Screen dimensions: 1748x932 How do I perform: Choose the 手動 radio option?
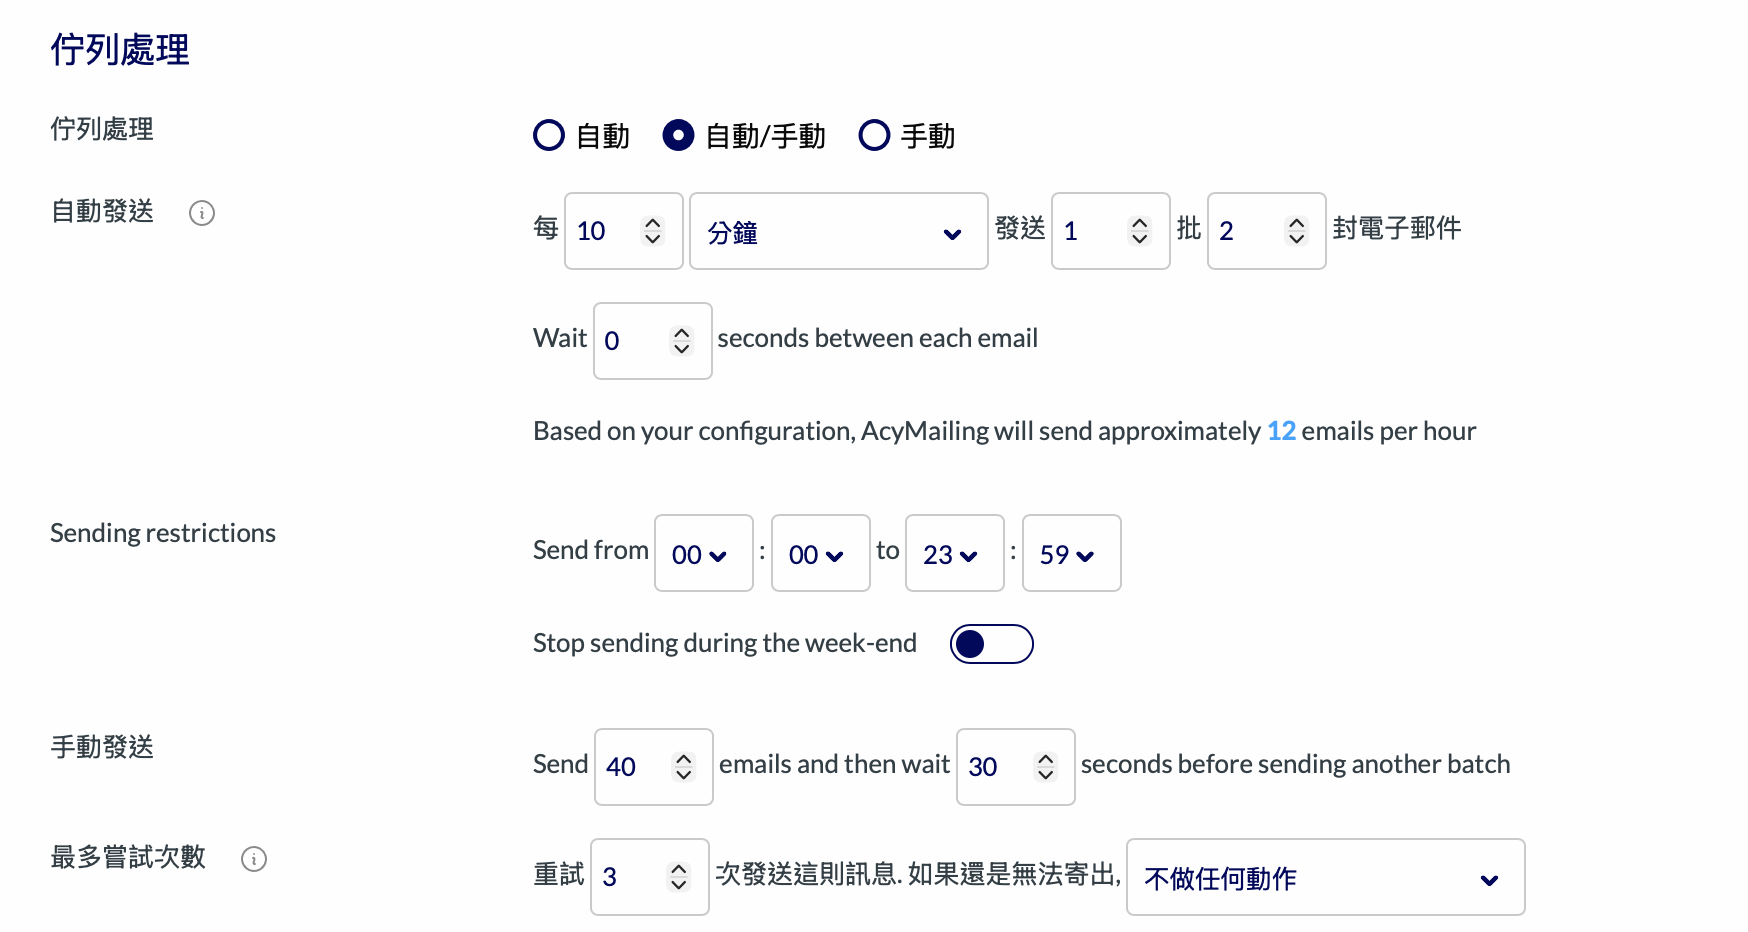874,135
